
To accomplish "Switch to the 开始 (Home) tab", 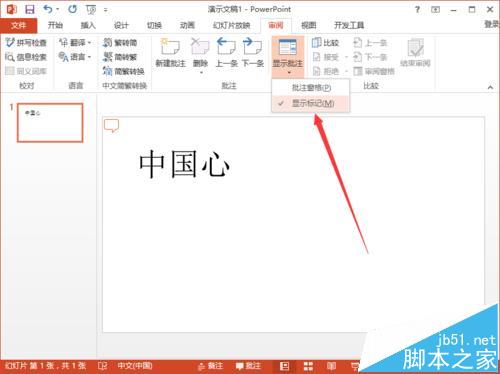I will 55,25.
